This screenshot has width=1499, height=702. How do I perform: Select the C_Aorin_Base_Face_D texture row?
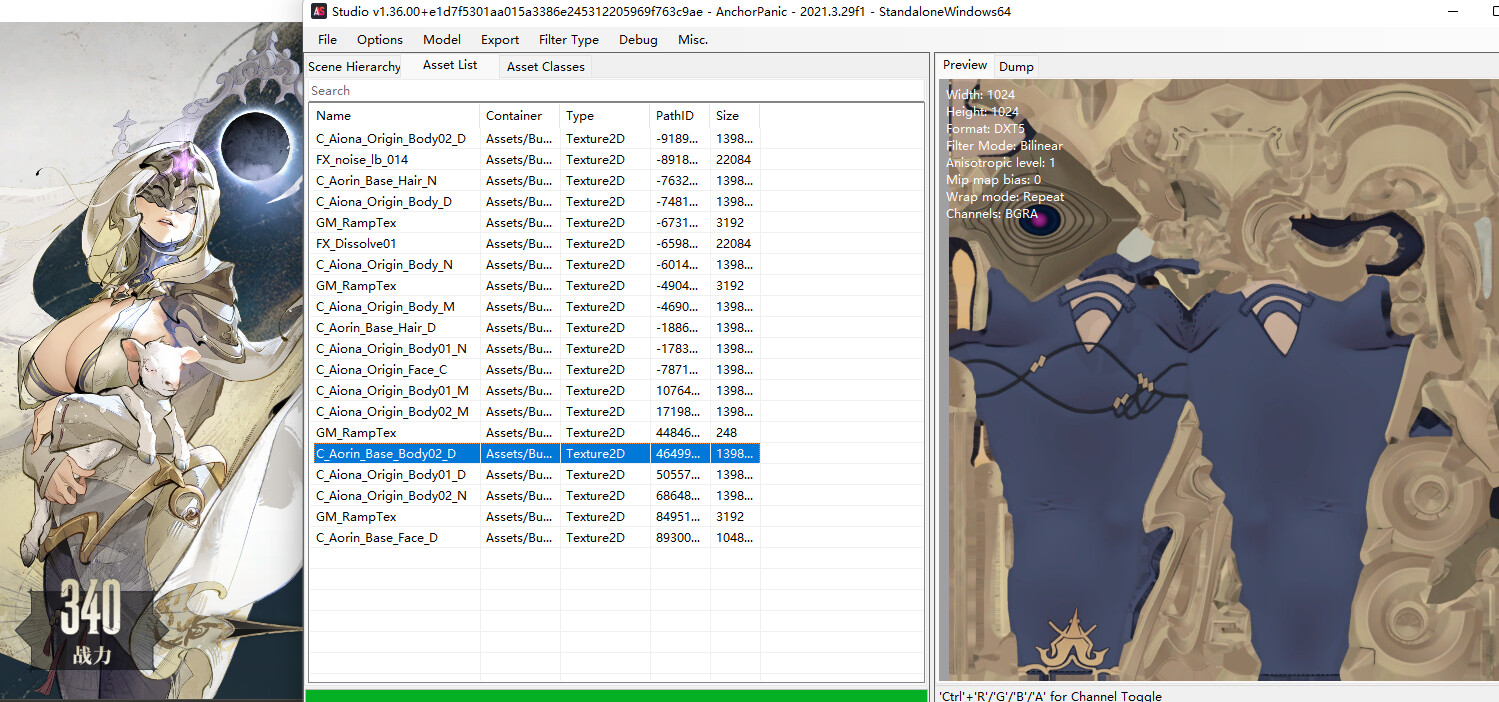click(x=377, y=538)
